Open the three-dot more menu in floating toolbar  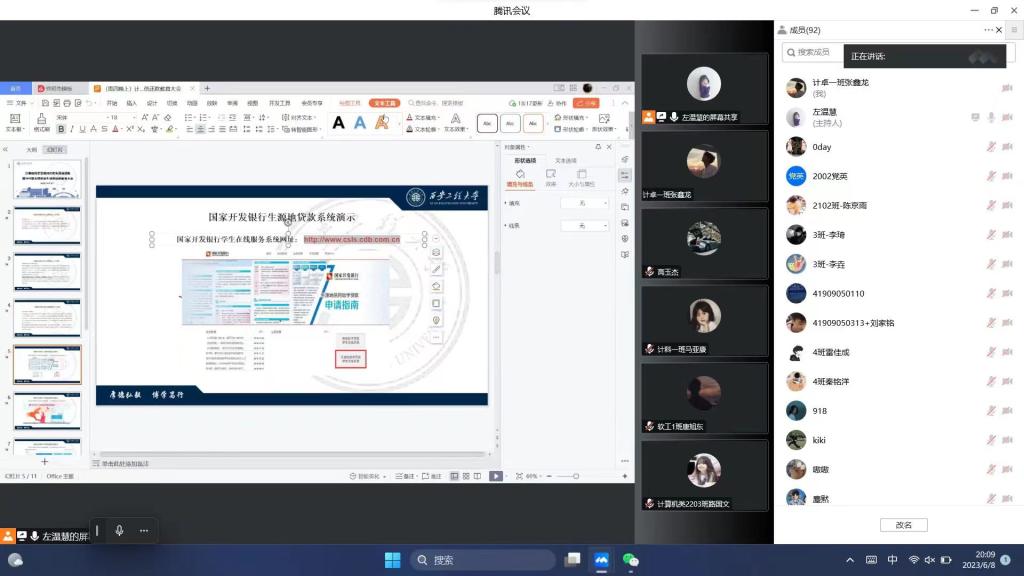tap(144, 530)
